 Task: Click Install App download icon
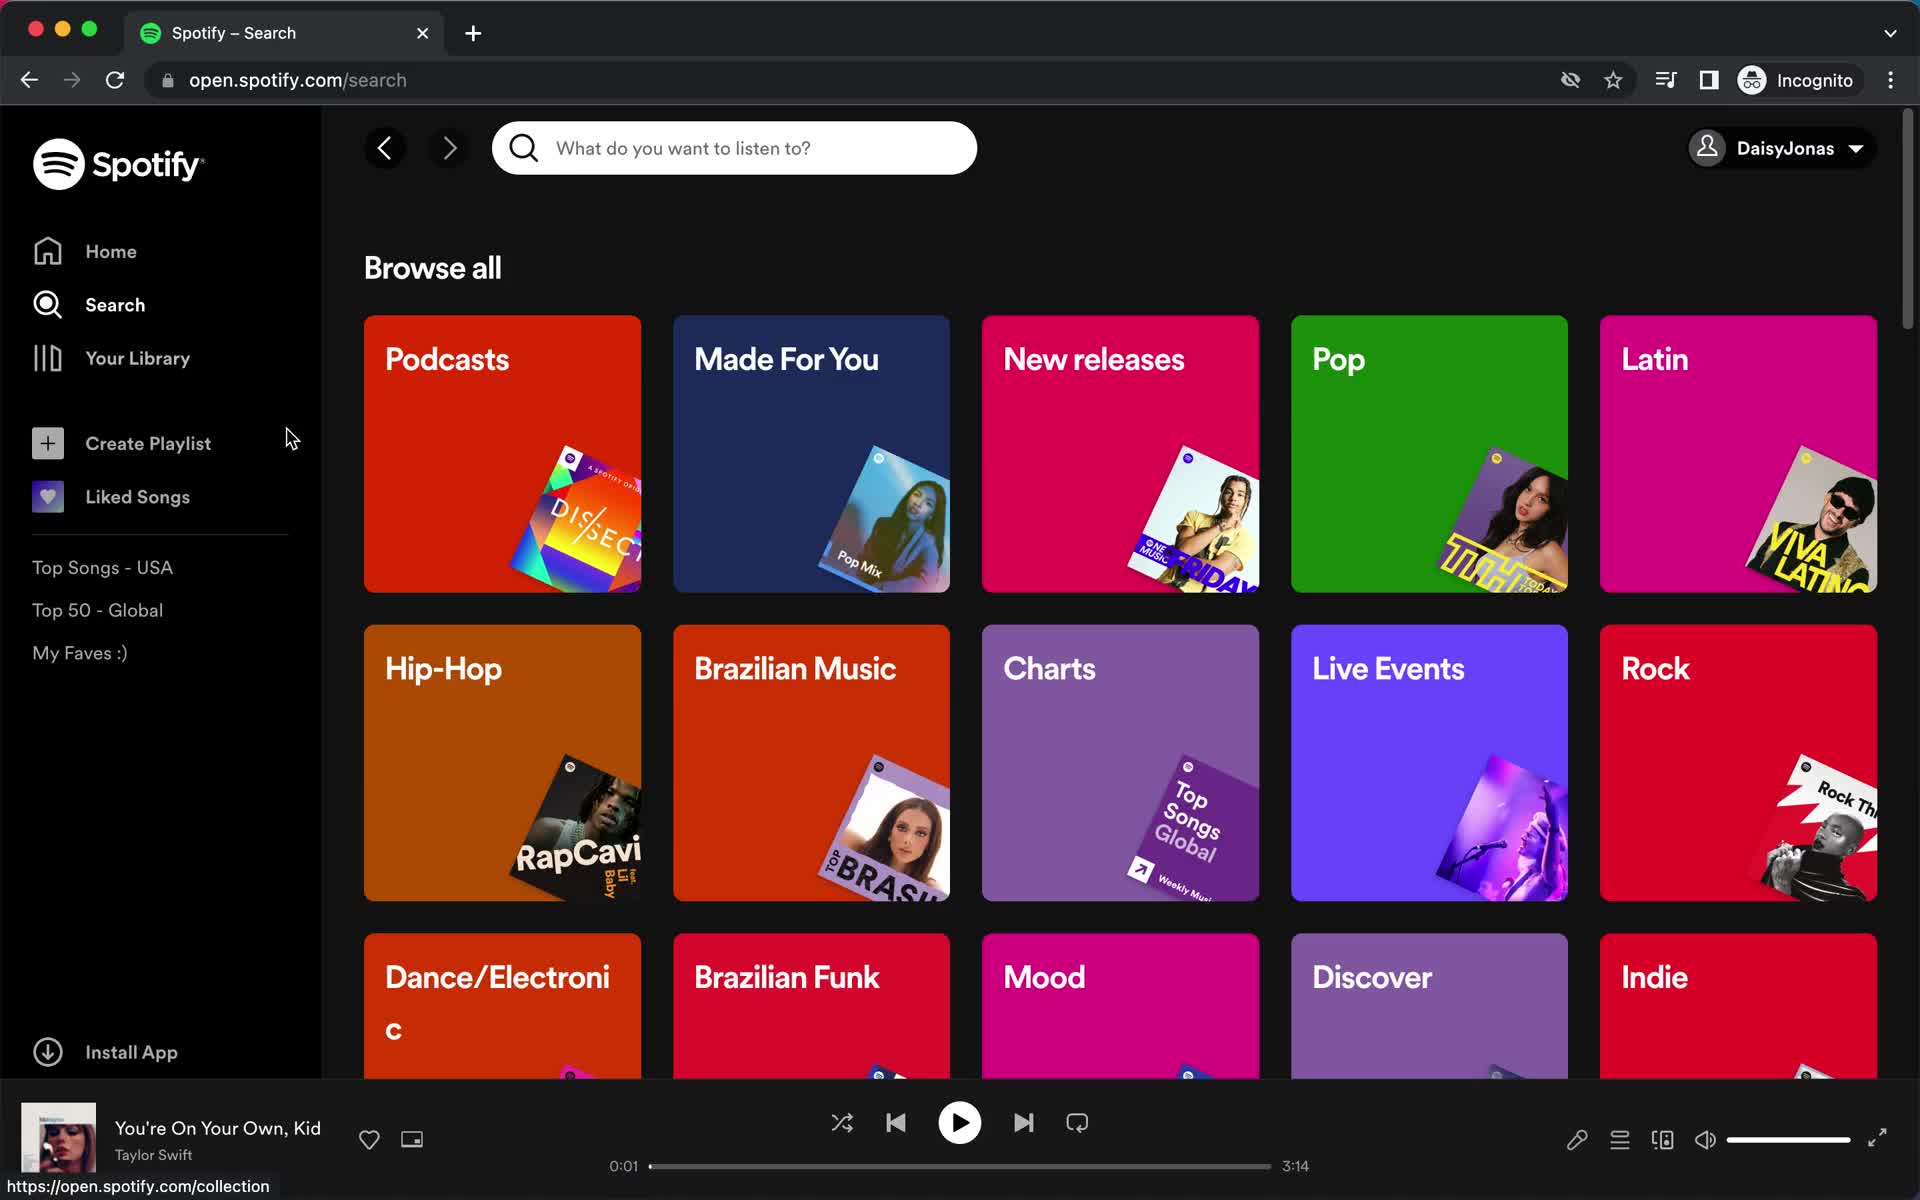pos(48,1052)
